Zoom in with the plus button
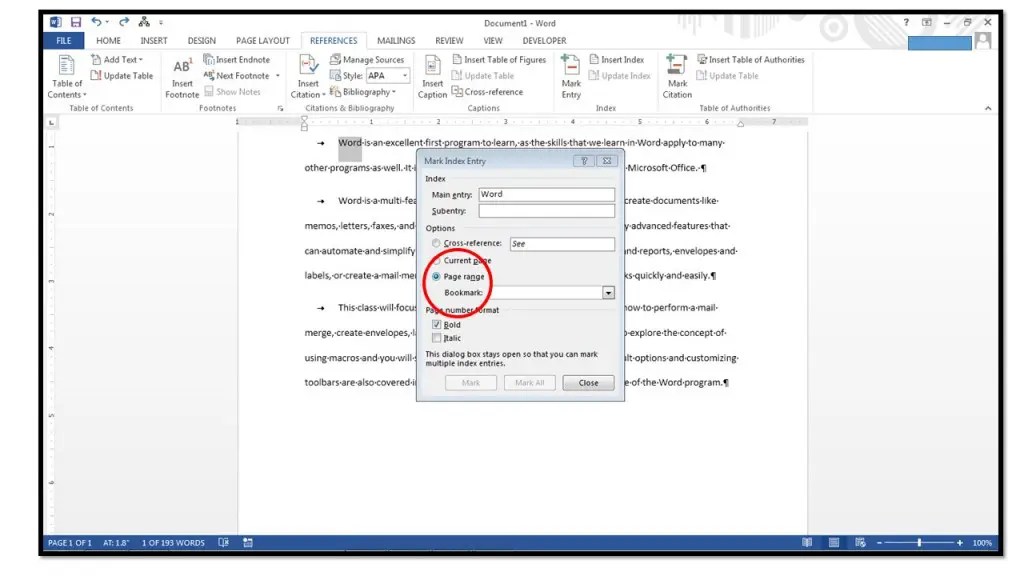 pos(959,543)
